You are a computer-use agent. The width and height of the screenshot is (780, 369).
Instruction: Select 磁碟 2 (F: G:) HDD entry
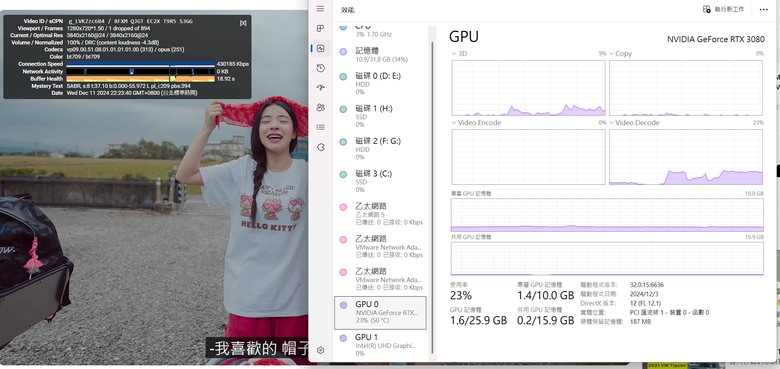click(381, 149)
